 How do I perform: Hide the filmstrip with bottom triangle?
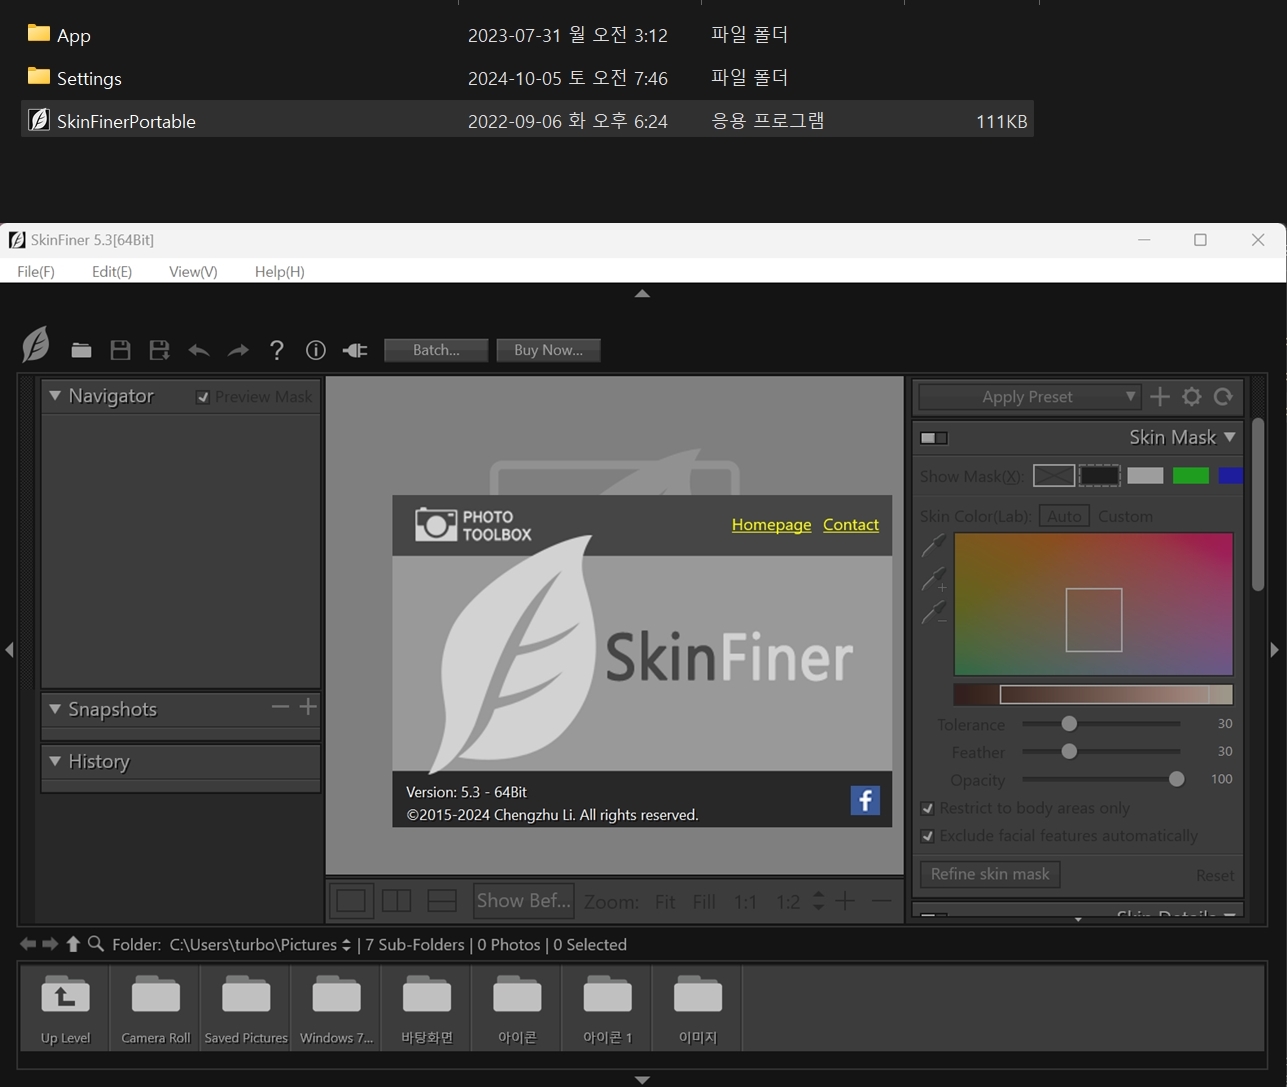coord(642,1080)
